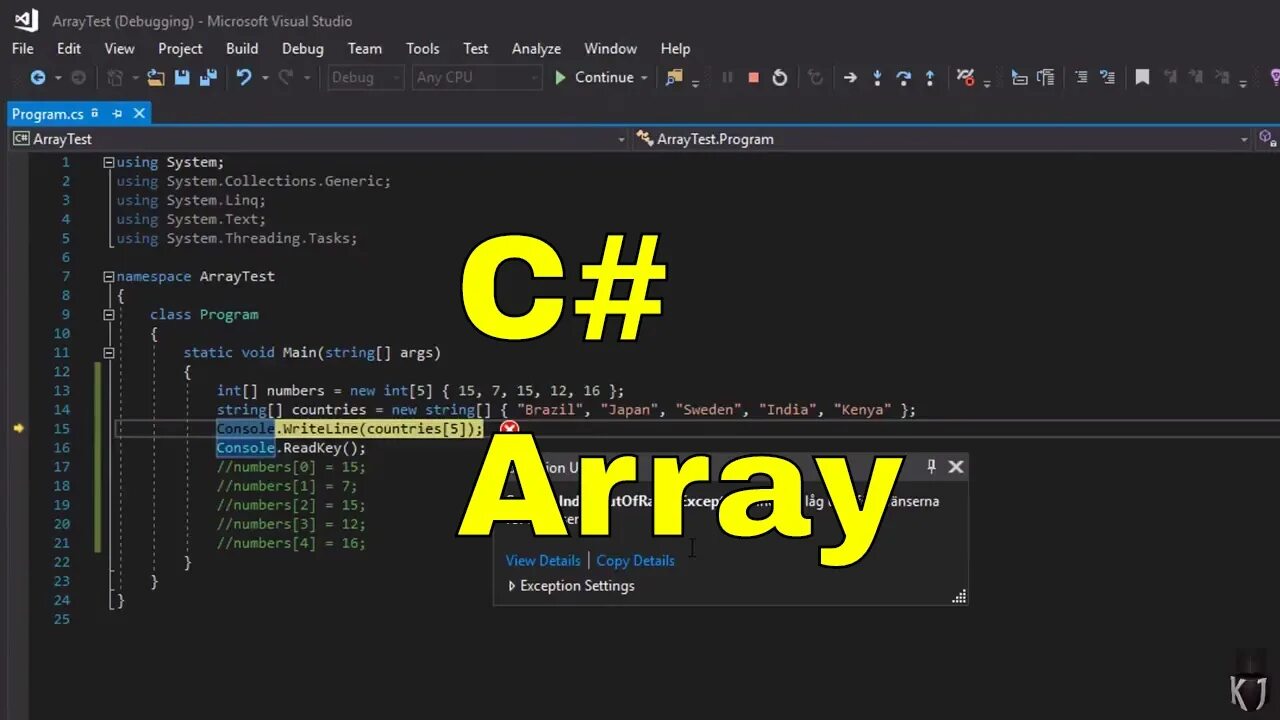
Task: Open the Debug menu
Action: coord(302,48)
